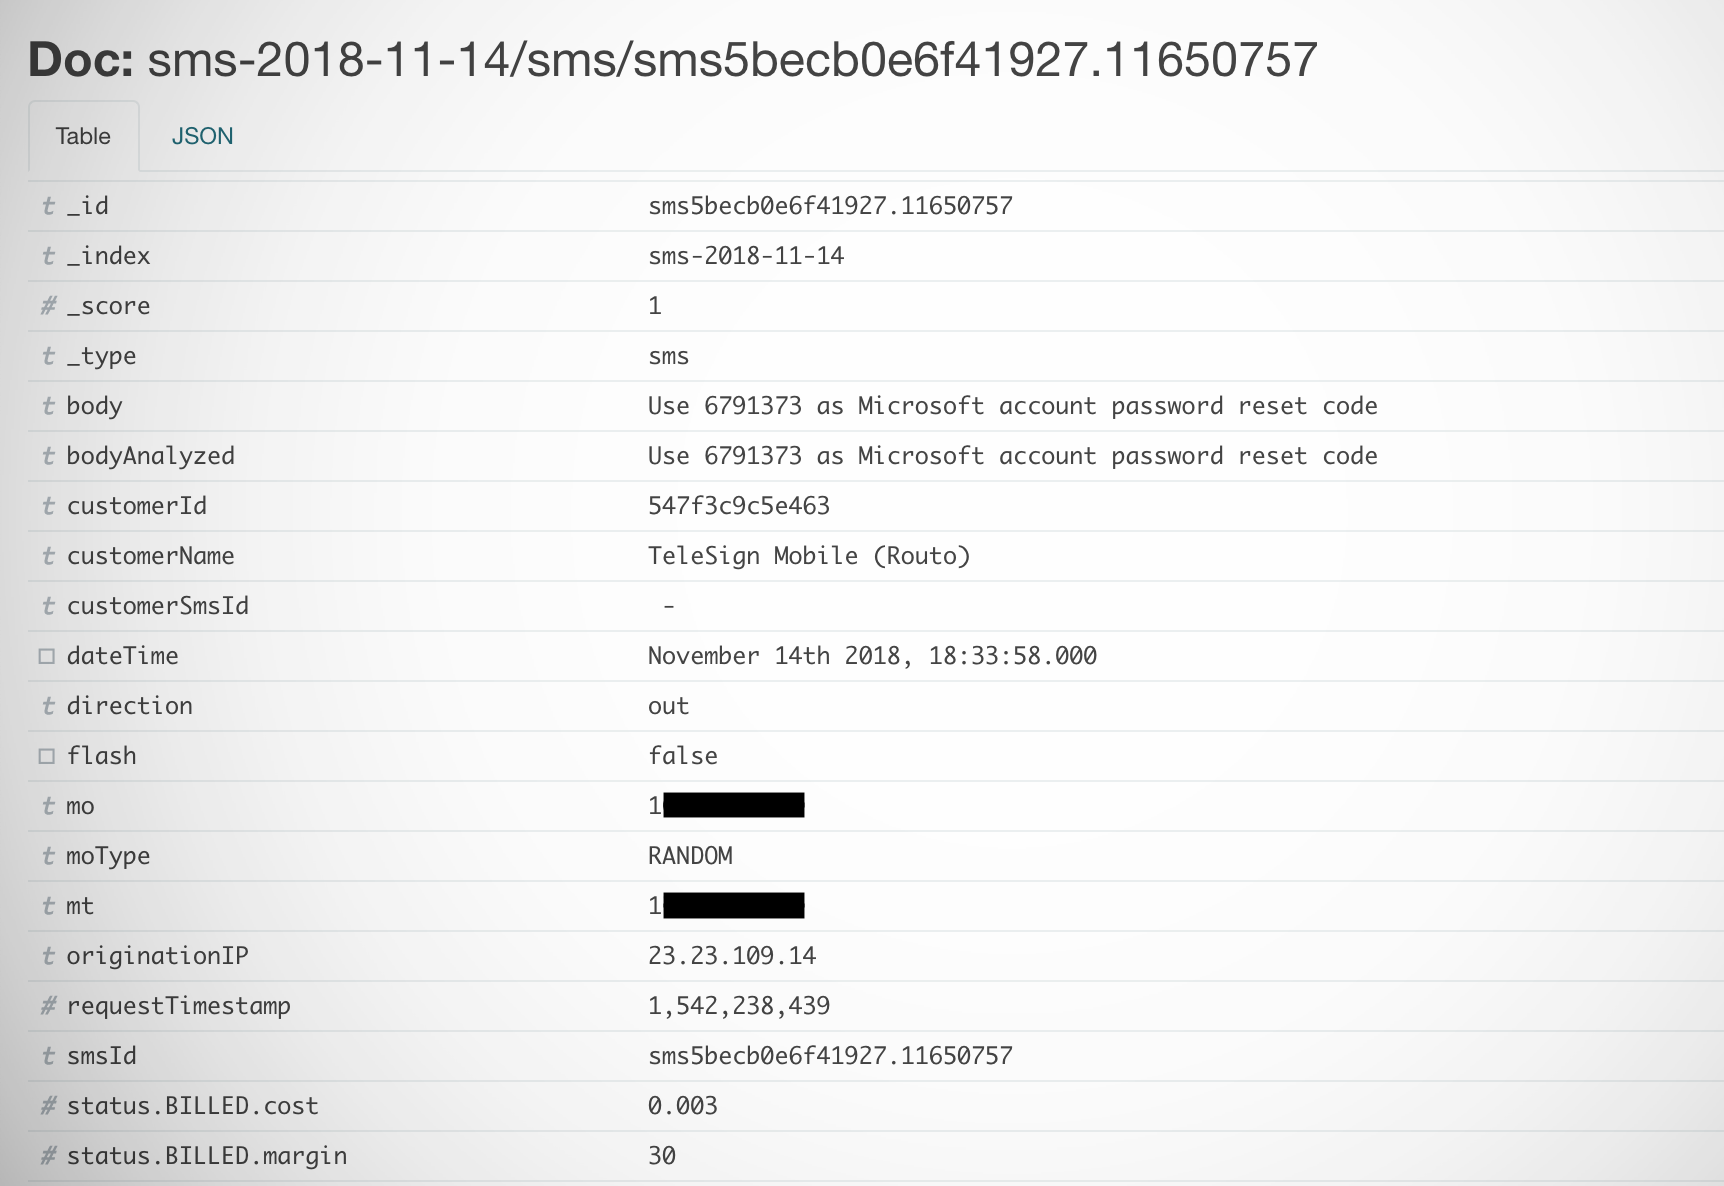Select the Table tab
1724x1186 pixels.
coord(83,136)
